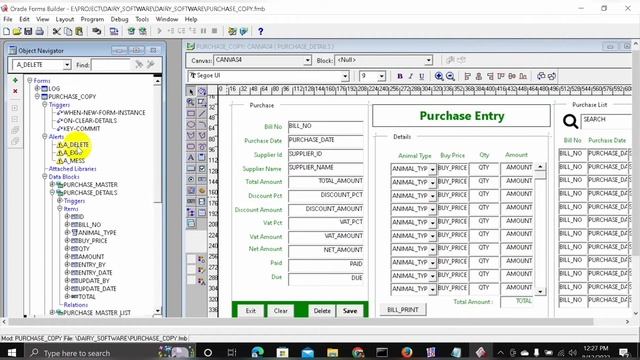
Task: Toggle Underline text formatting
Action: point(422,76)
